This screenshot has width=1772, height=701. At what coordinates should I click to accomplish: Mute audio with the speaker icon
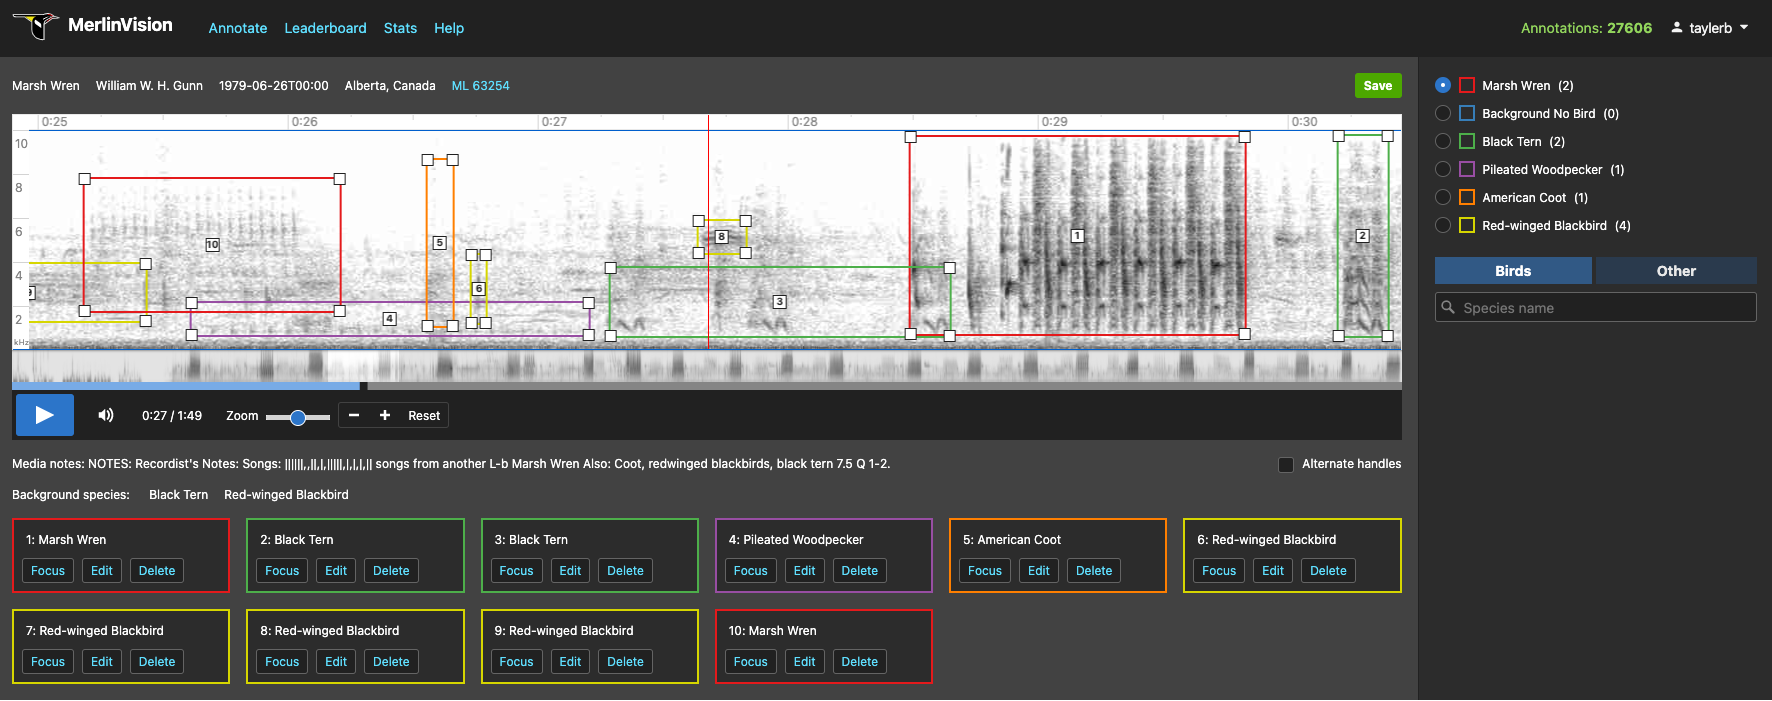106,415
